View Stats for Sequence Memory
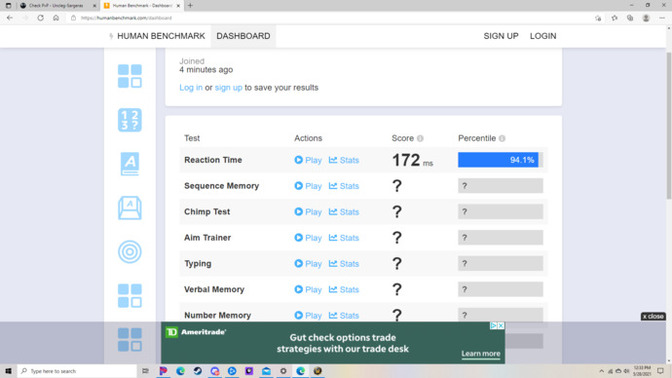This screenshot has width=672, height=378. tap(344, 186)
